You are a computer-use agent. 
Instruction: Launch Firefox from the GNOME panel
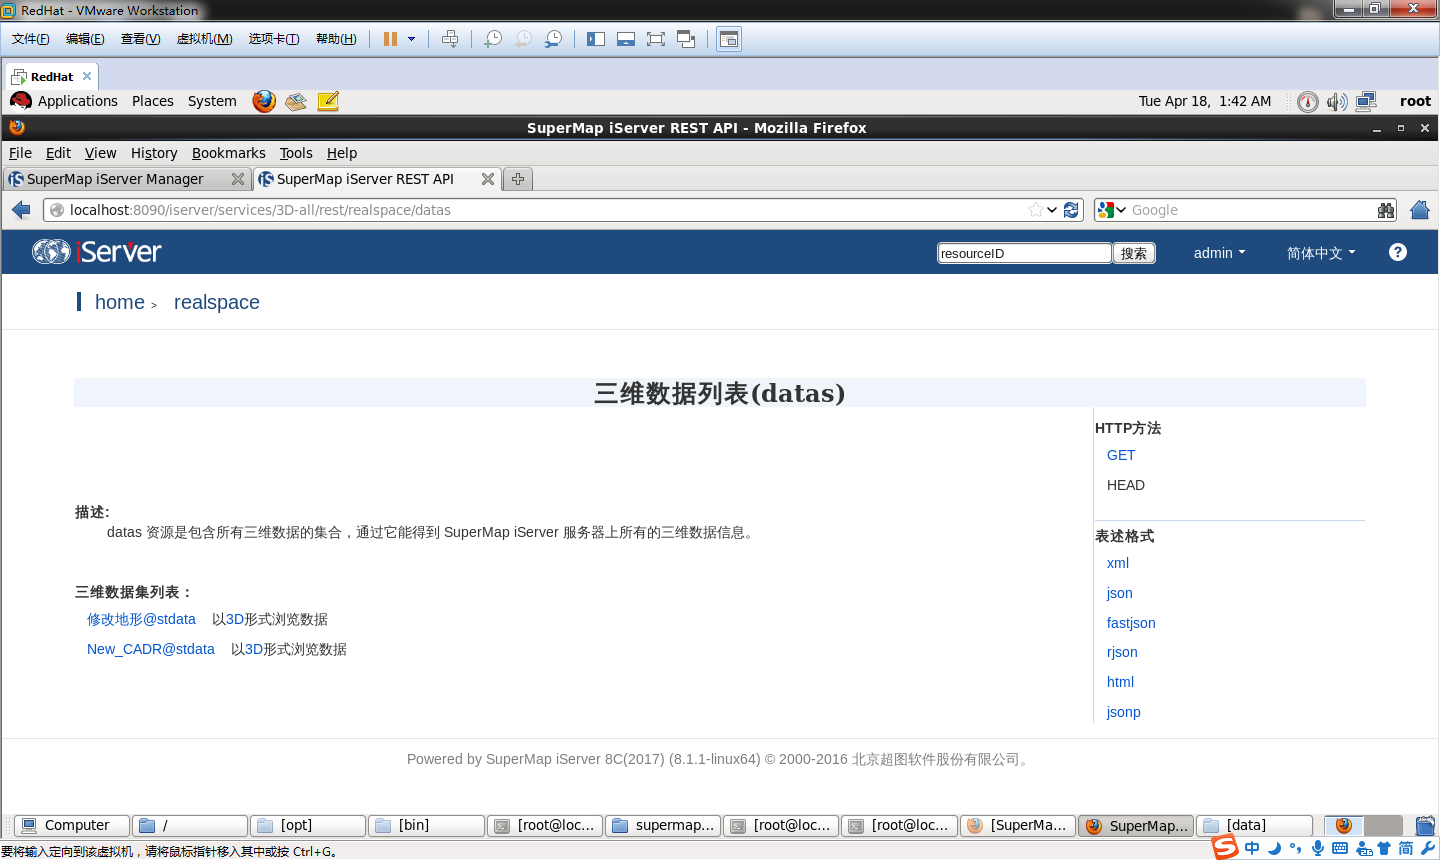coord(264,101)
